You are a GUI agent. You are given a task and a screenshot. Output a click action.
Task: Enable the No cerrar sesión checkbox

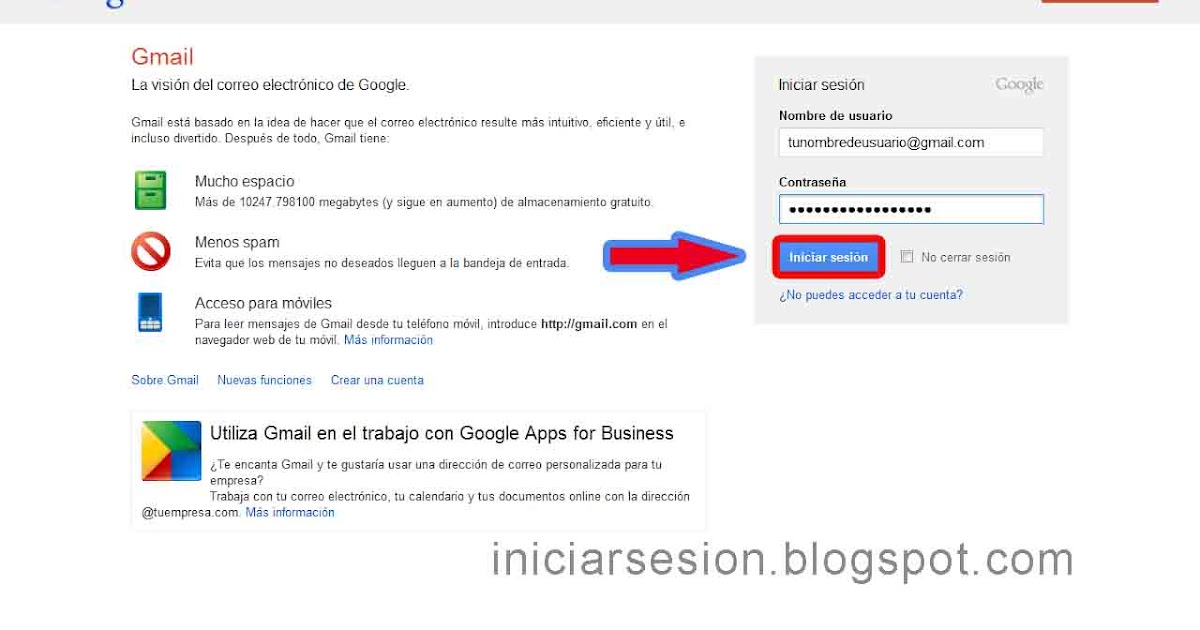907,257
